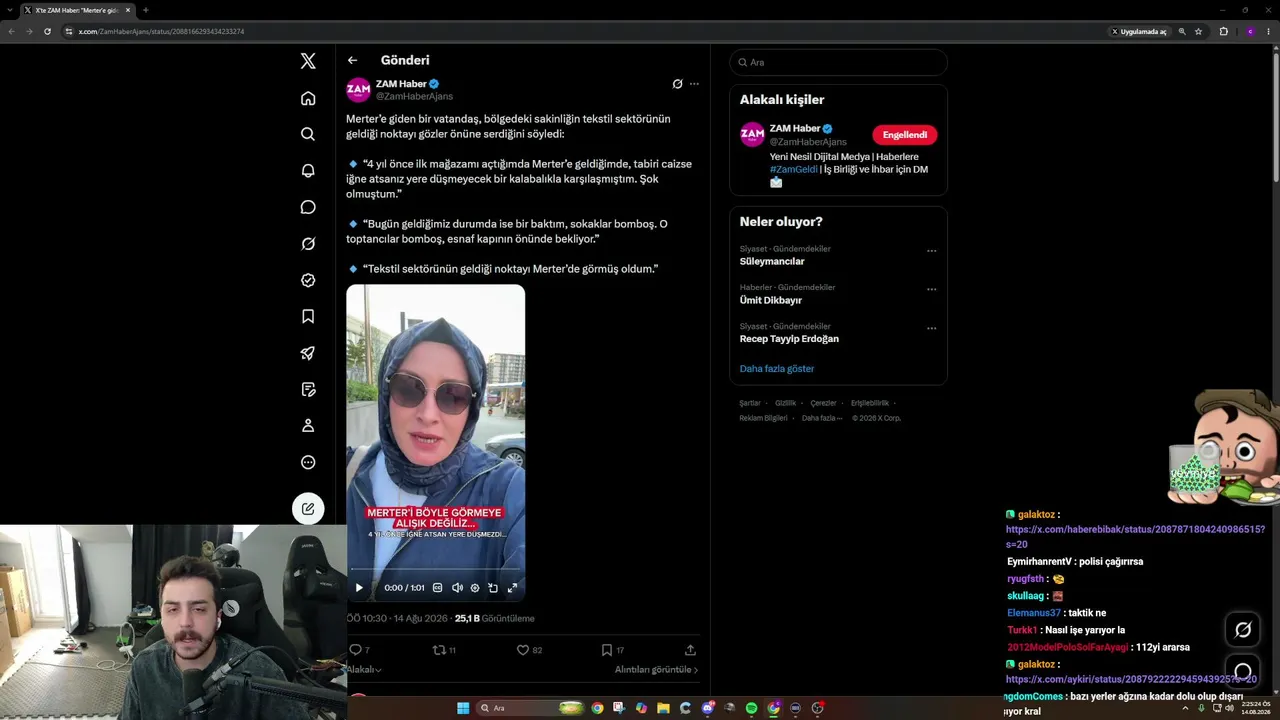Viewport: 1280px width, 720px height.
Task: Click Daha fazla göster link
Action: [x=777, y=369]
